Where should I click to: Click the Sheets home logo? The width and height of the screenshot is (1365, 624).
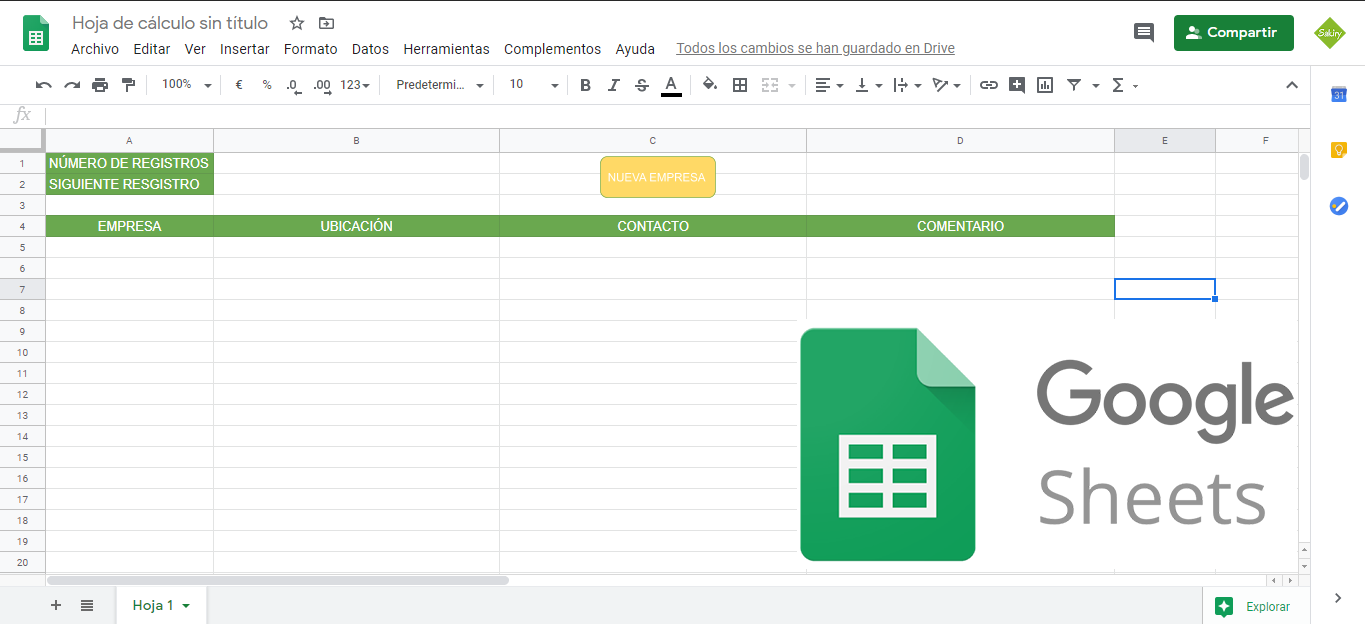[x=37, y=33]
